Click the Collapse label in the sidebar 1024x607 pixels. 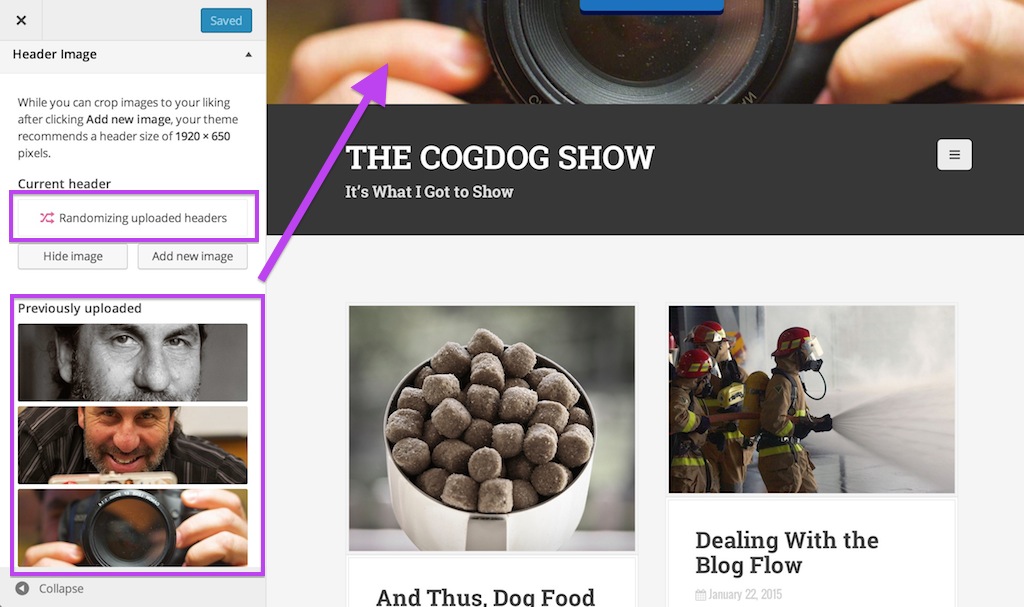[x=61, y=589]
